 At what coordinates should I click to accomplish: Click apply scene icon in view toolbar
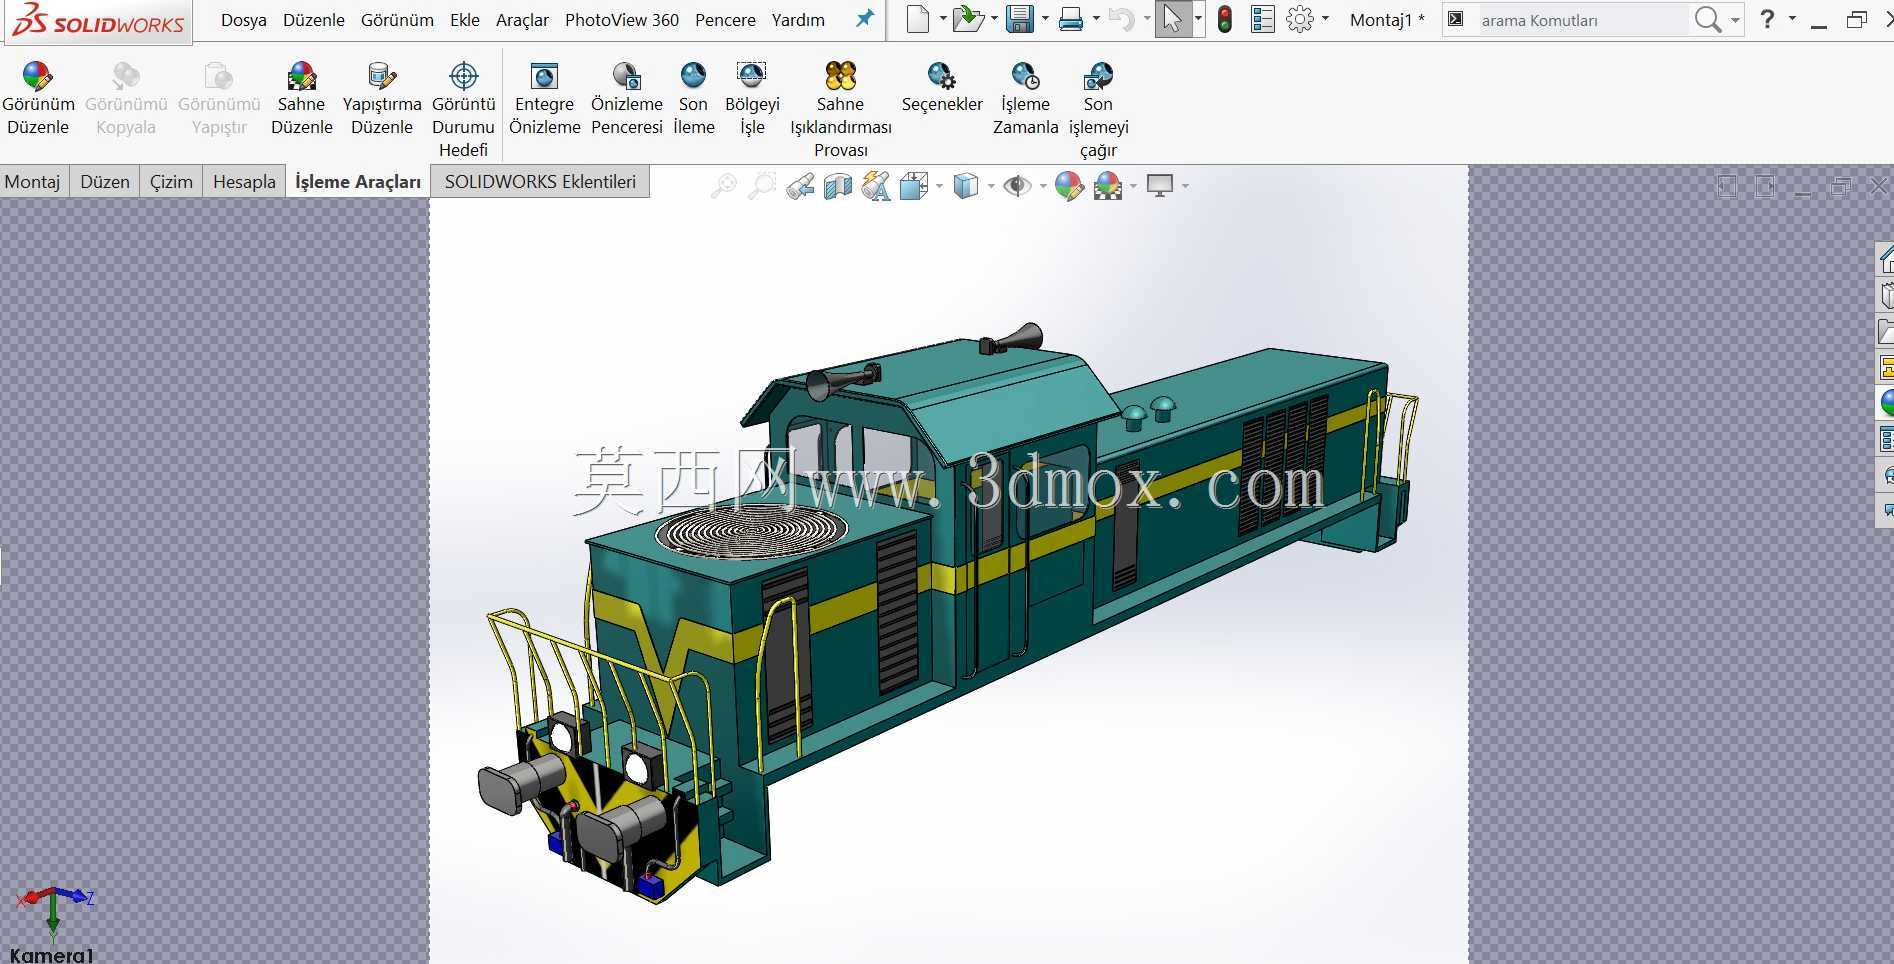pyautogui.click(x=1108, y=186)
